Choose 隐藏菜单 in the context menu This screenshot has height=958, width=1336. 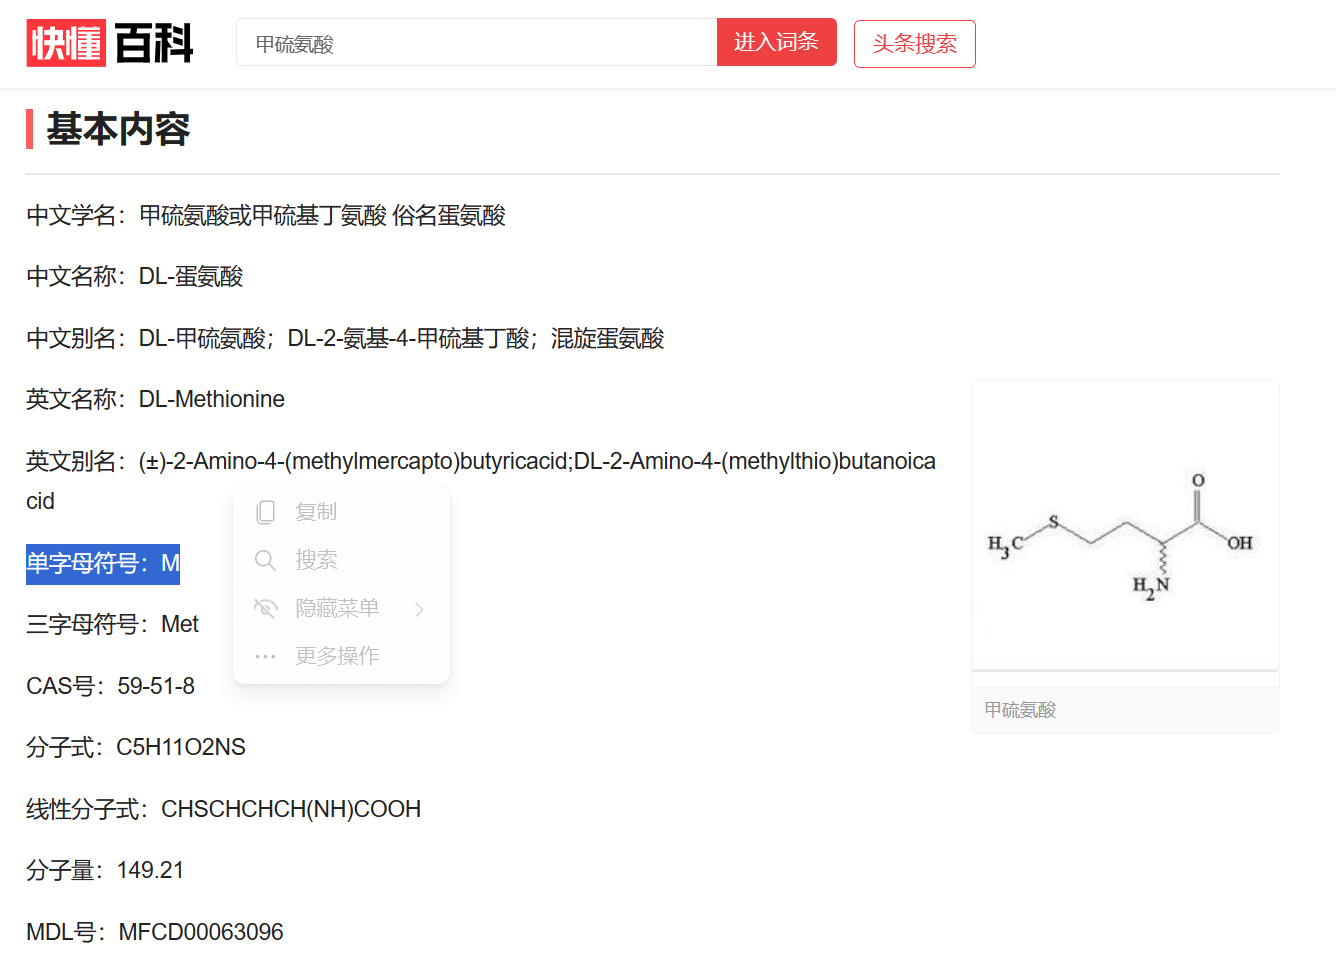coord(337,608)
